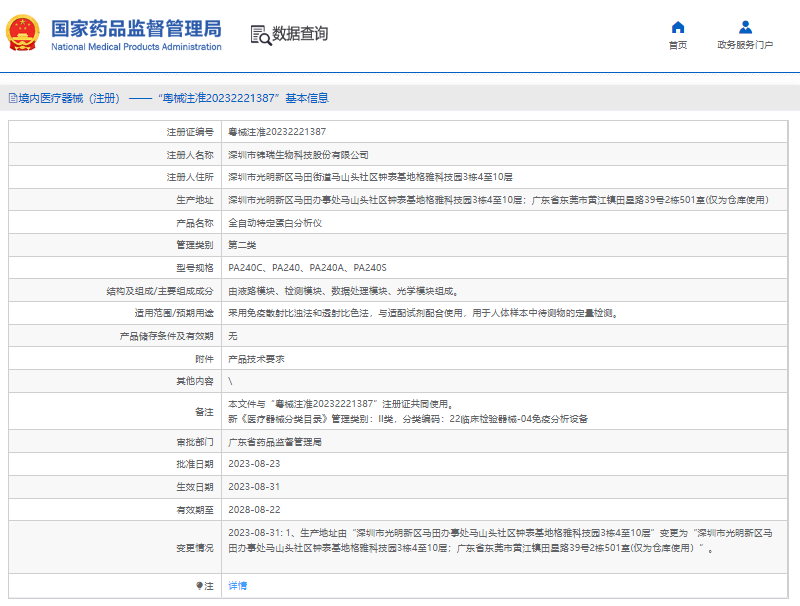Click the lightbulb icon beside 注

[x=199, y=586]
